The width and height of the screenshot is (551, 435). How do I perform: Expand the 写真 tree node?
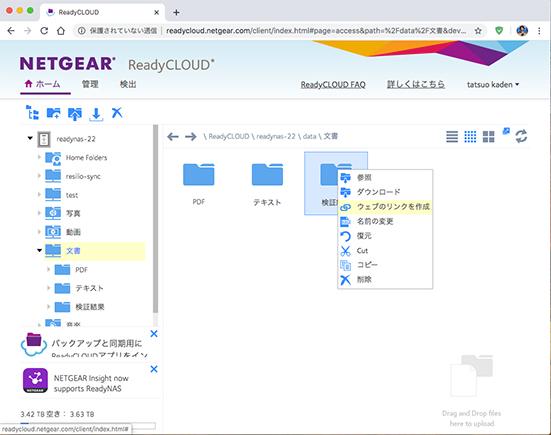click(x=39, y=213)
